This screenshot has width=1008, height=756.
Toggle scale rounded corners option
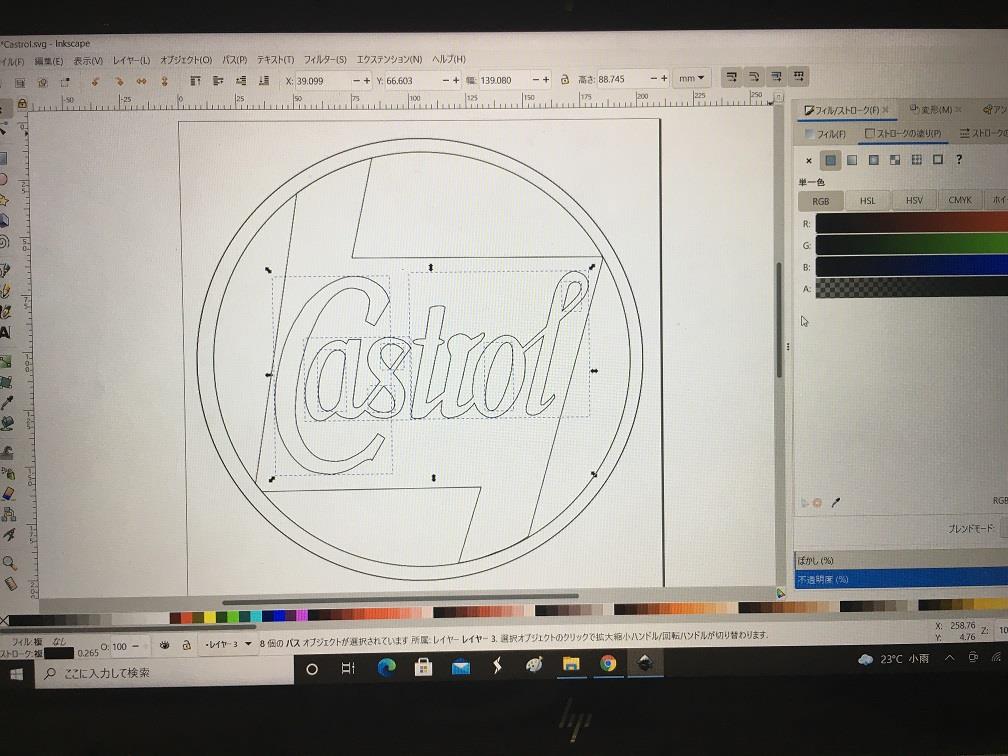754,77
